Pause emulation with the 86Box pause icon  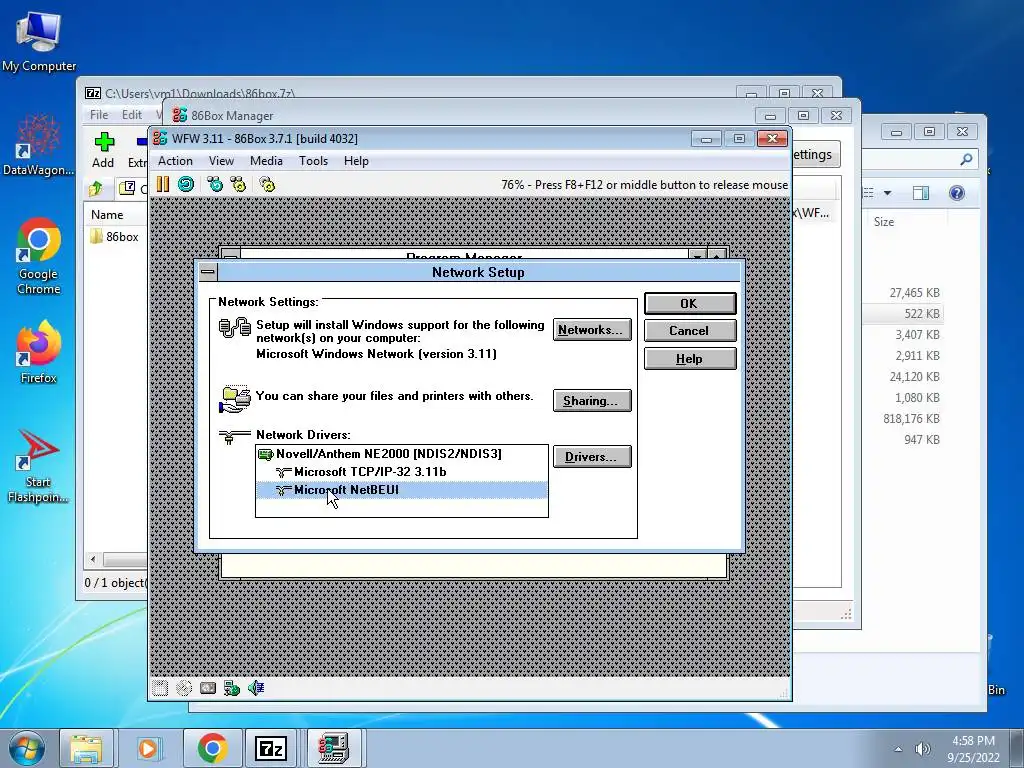click(x=163, y=184)
